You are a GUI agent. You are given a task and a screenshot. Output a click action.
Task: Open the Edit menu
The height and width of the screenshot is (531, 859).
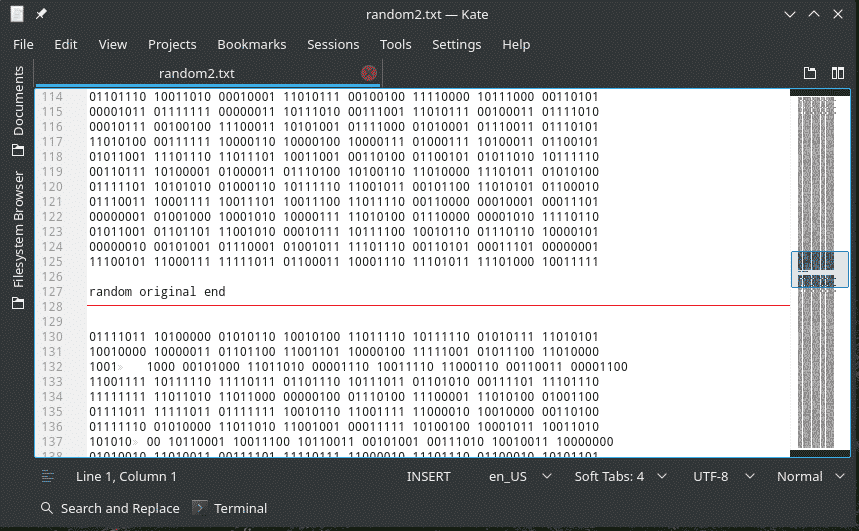pos(66,44)
